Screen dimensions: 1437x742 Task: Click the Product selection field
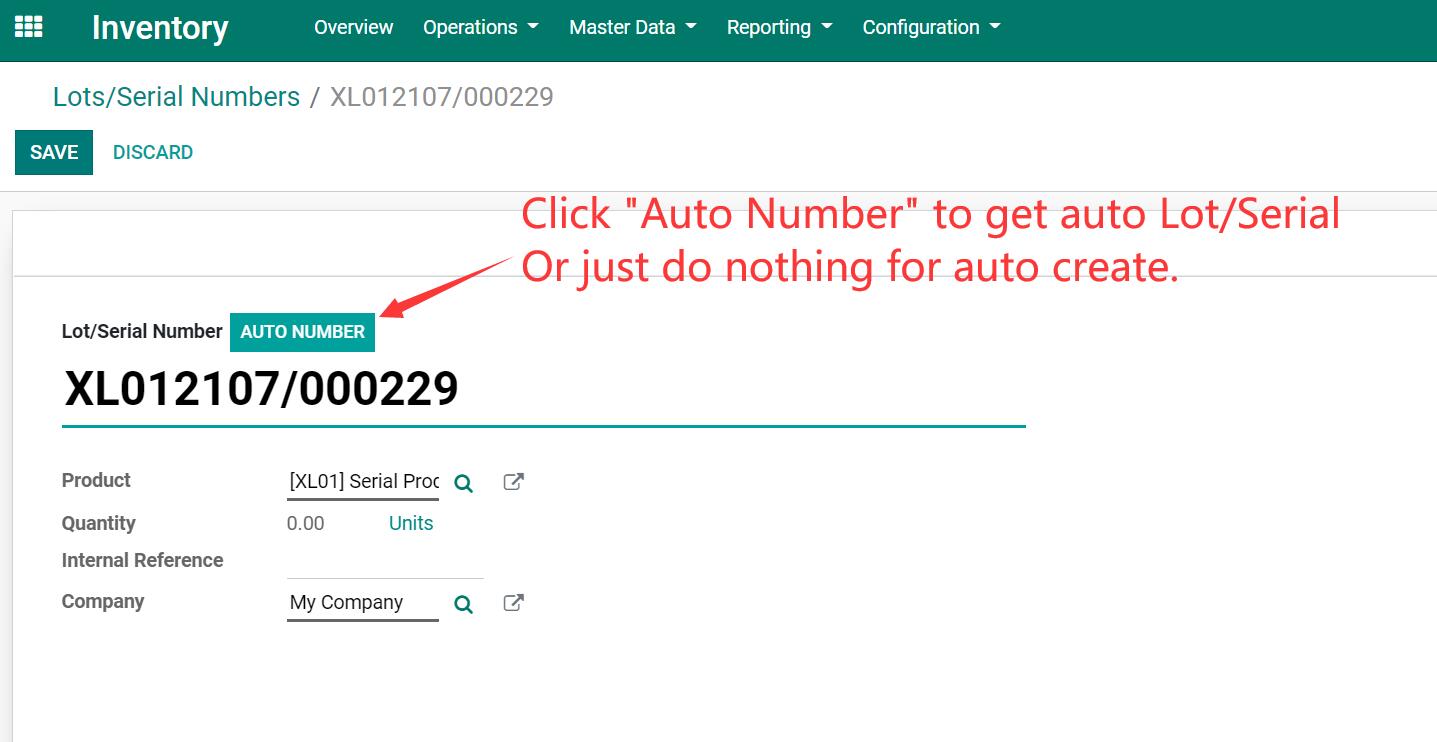pos(363,481)
